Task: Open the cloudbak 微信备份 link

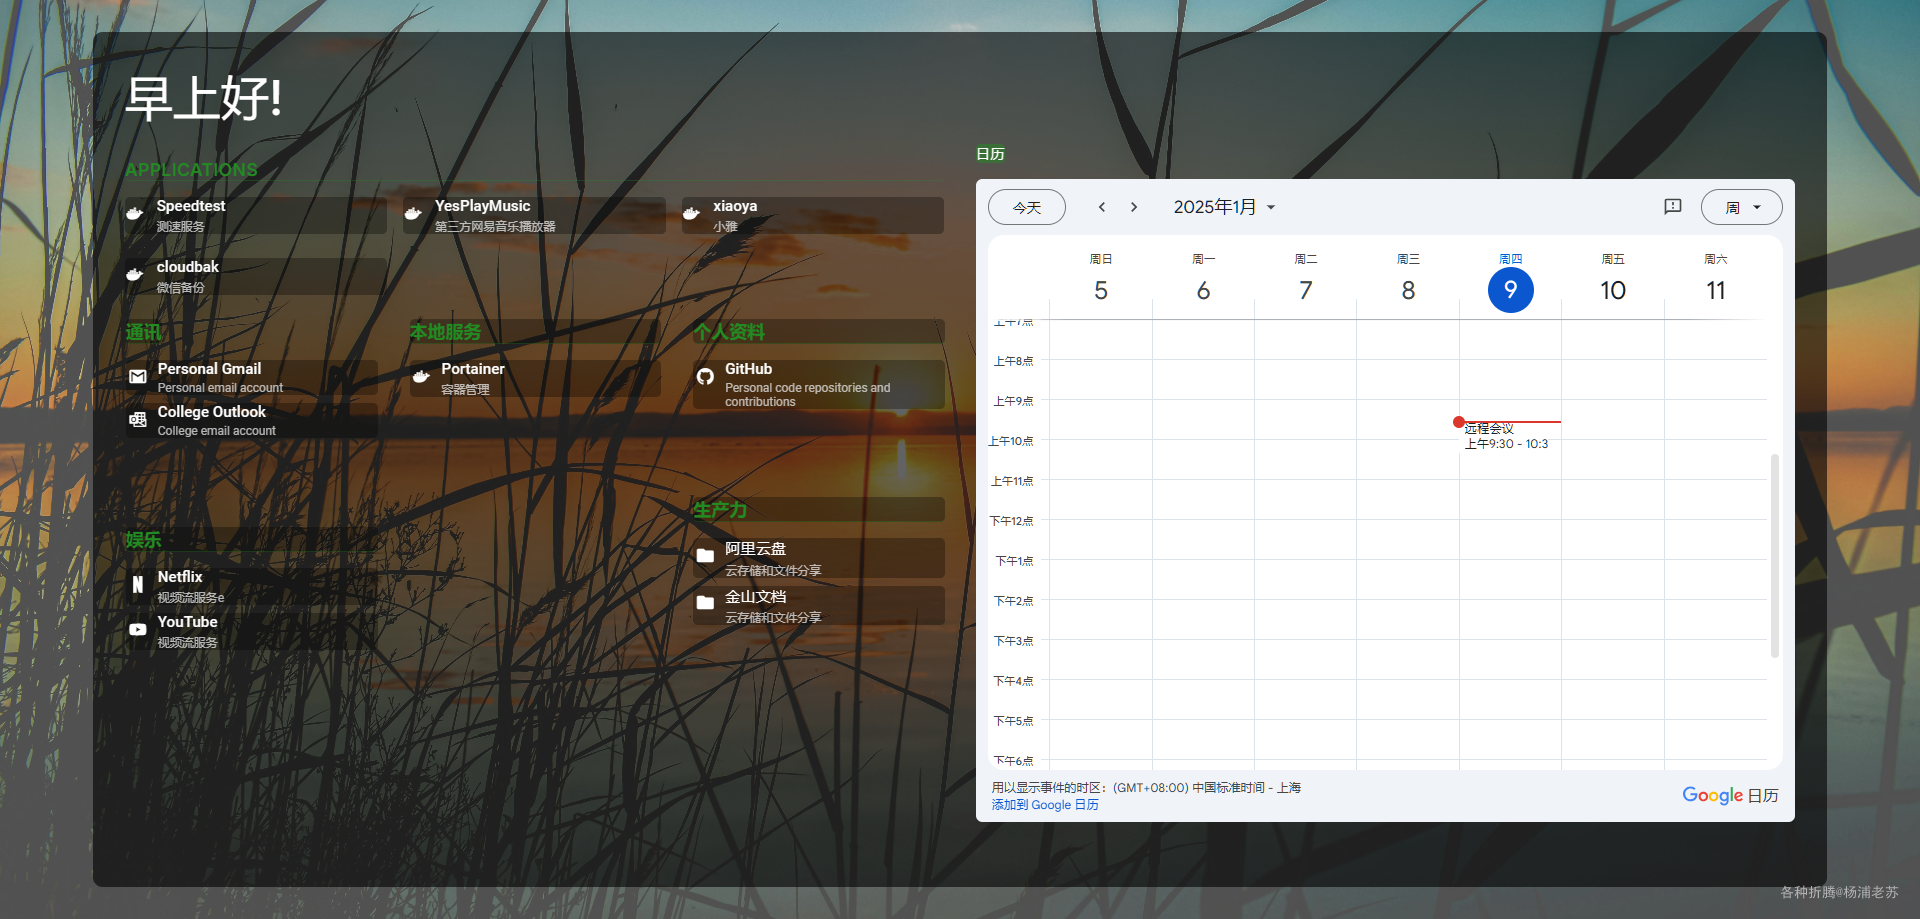Action: pyautogui.click(x=255, y=276)
